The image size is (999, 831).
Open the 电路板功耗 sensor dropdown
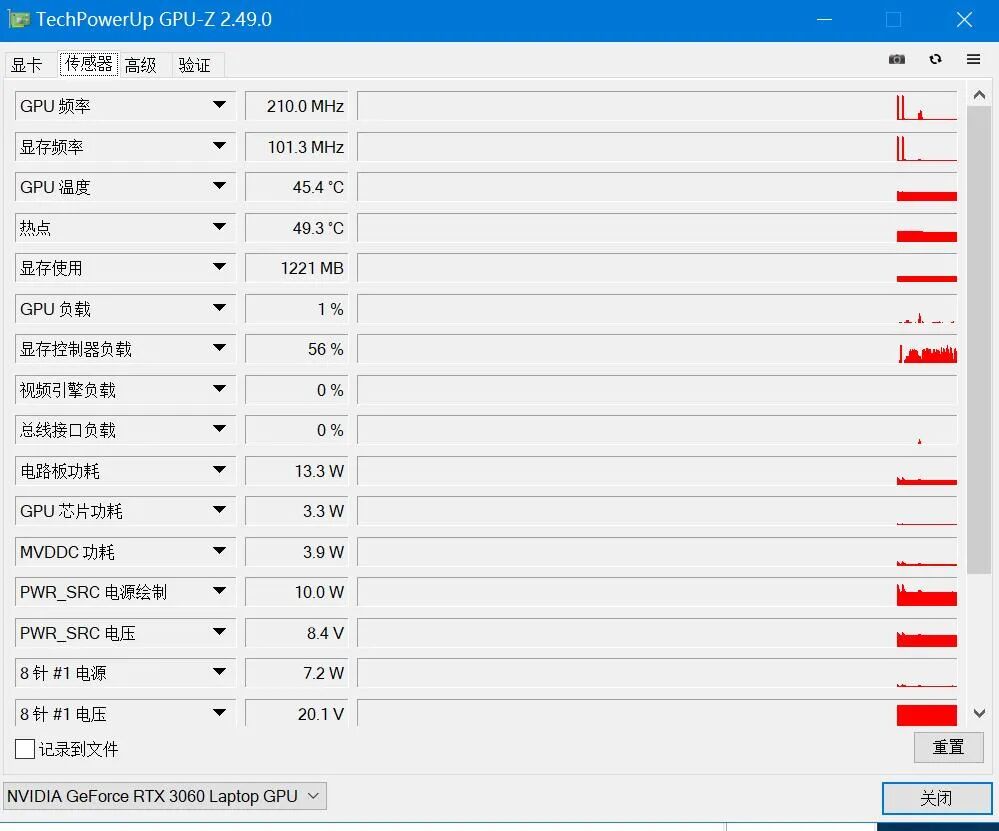219,470
